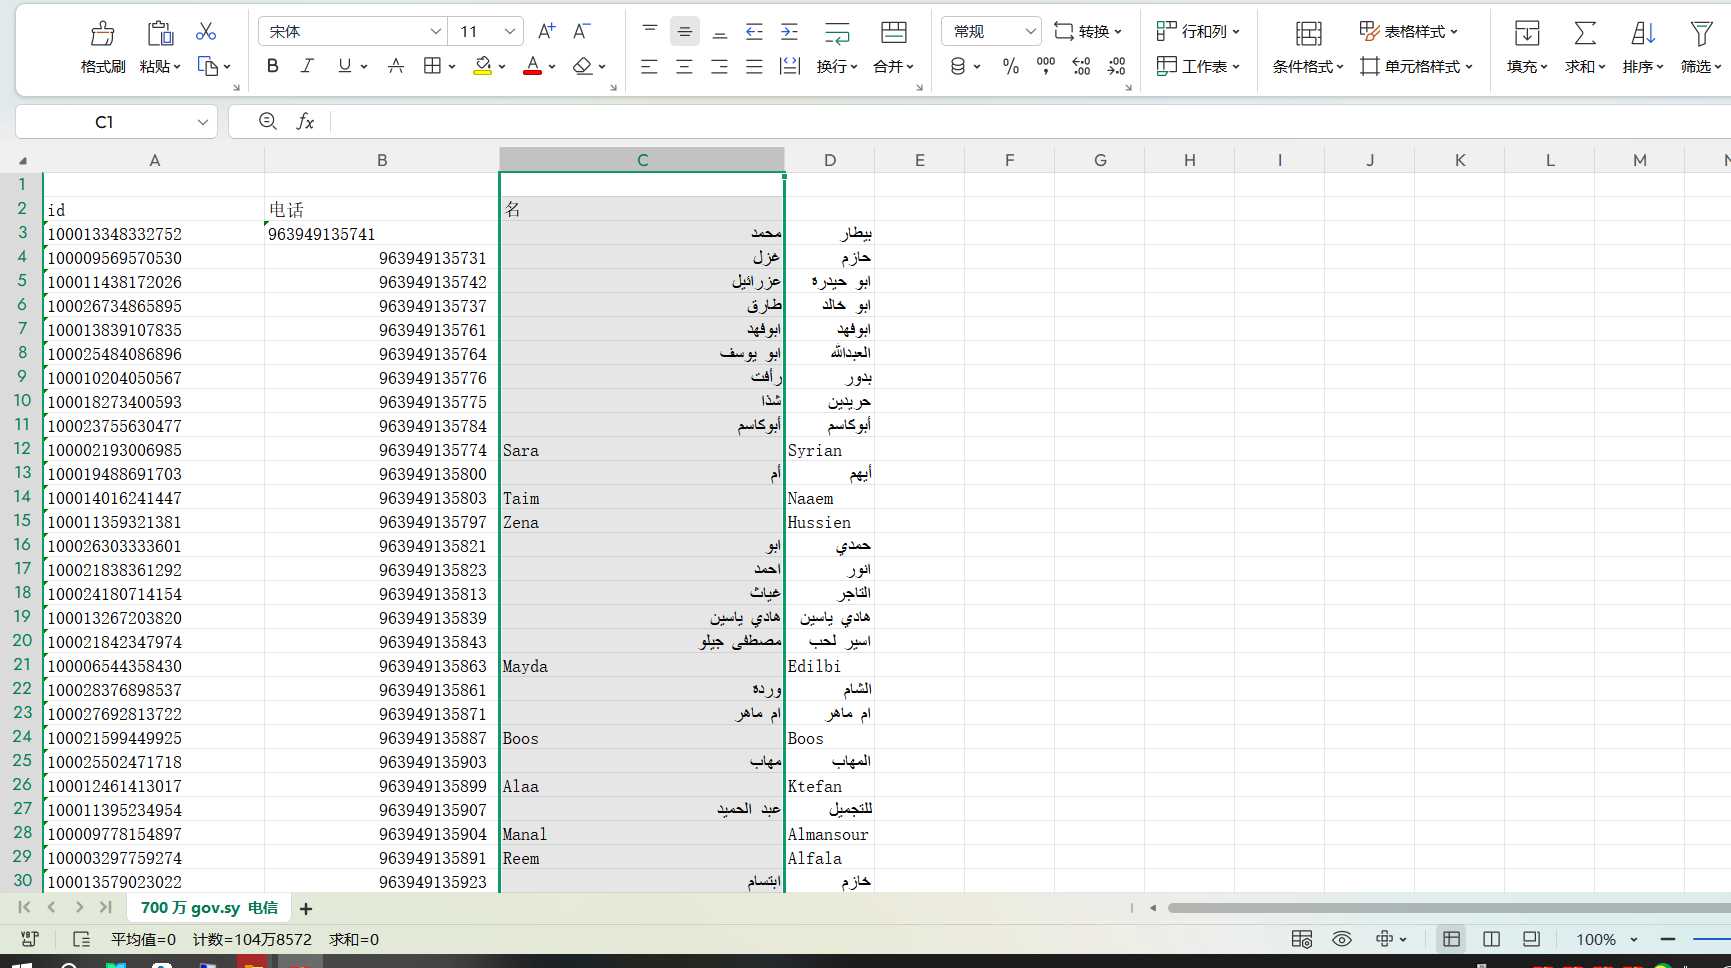Activate the Format Painter (格式刷) tool
This screenshot has height=968, width=1731.
point(102,34)
